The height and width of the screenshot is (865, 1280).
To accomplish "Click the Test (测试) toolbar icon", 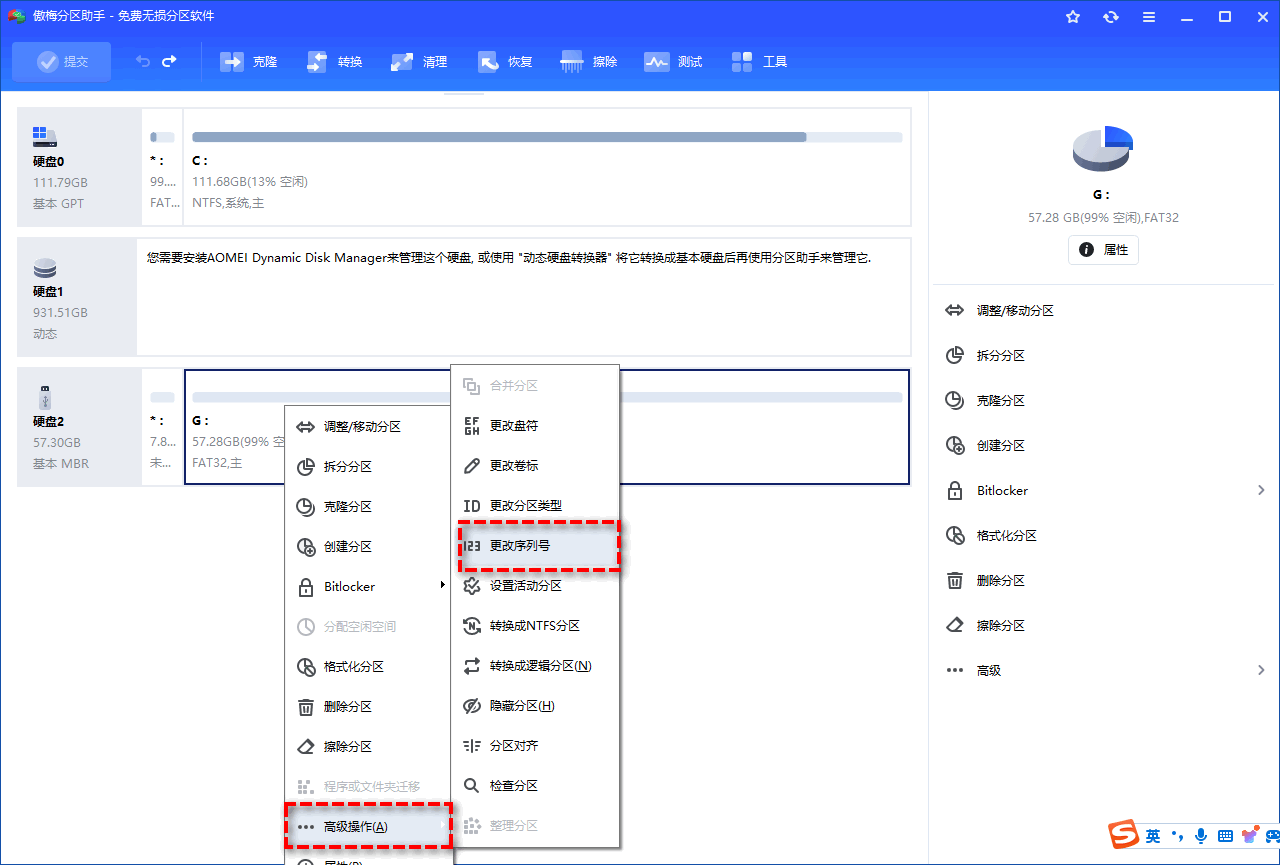I will click(673, 62).
